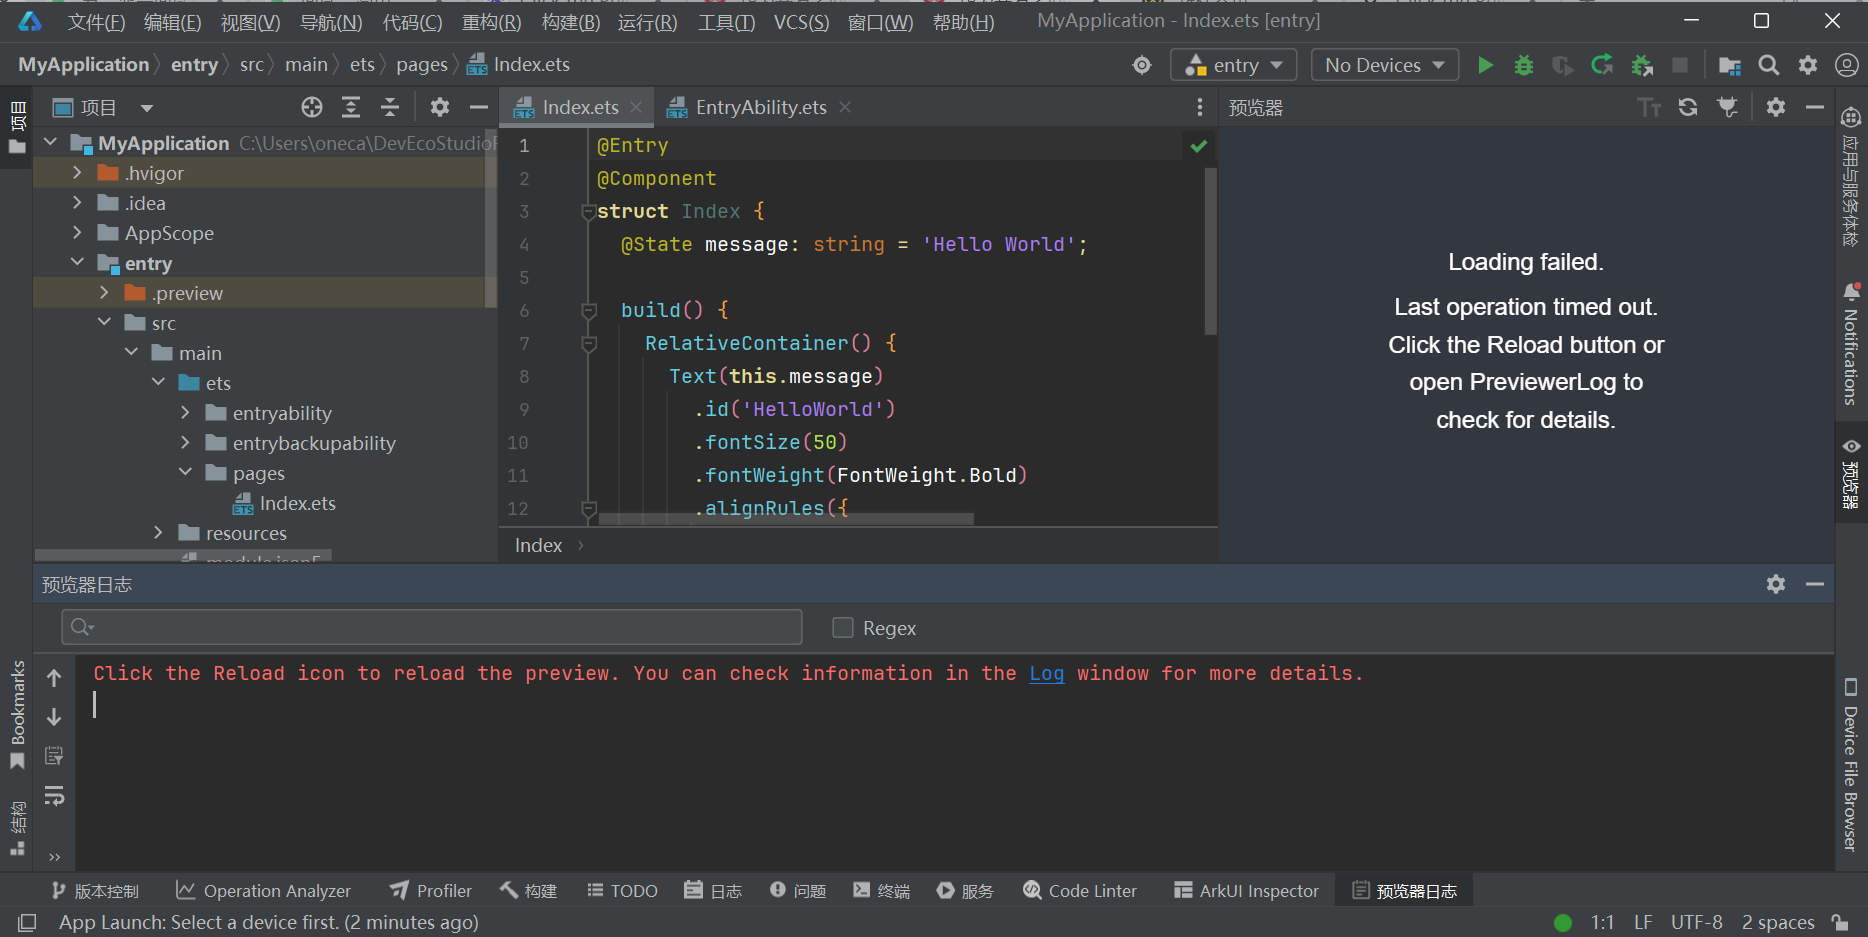Close the Index.ets editor tab
The image size is (1868, 937).
click(636, 107)
